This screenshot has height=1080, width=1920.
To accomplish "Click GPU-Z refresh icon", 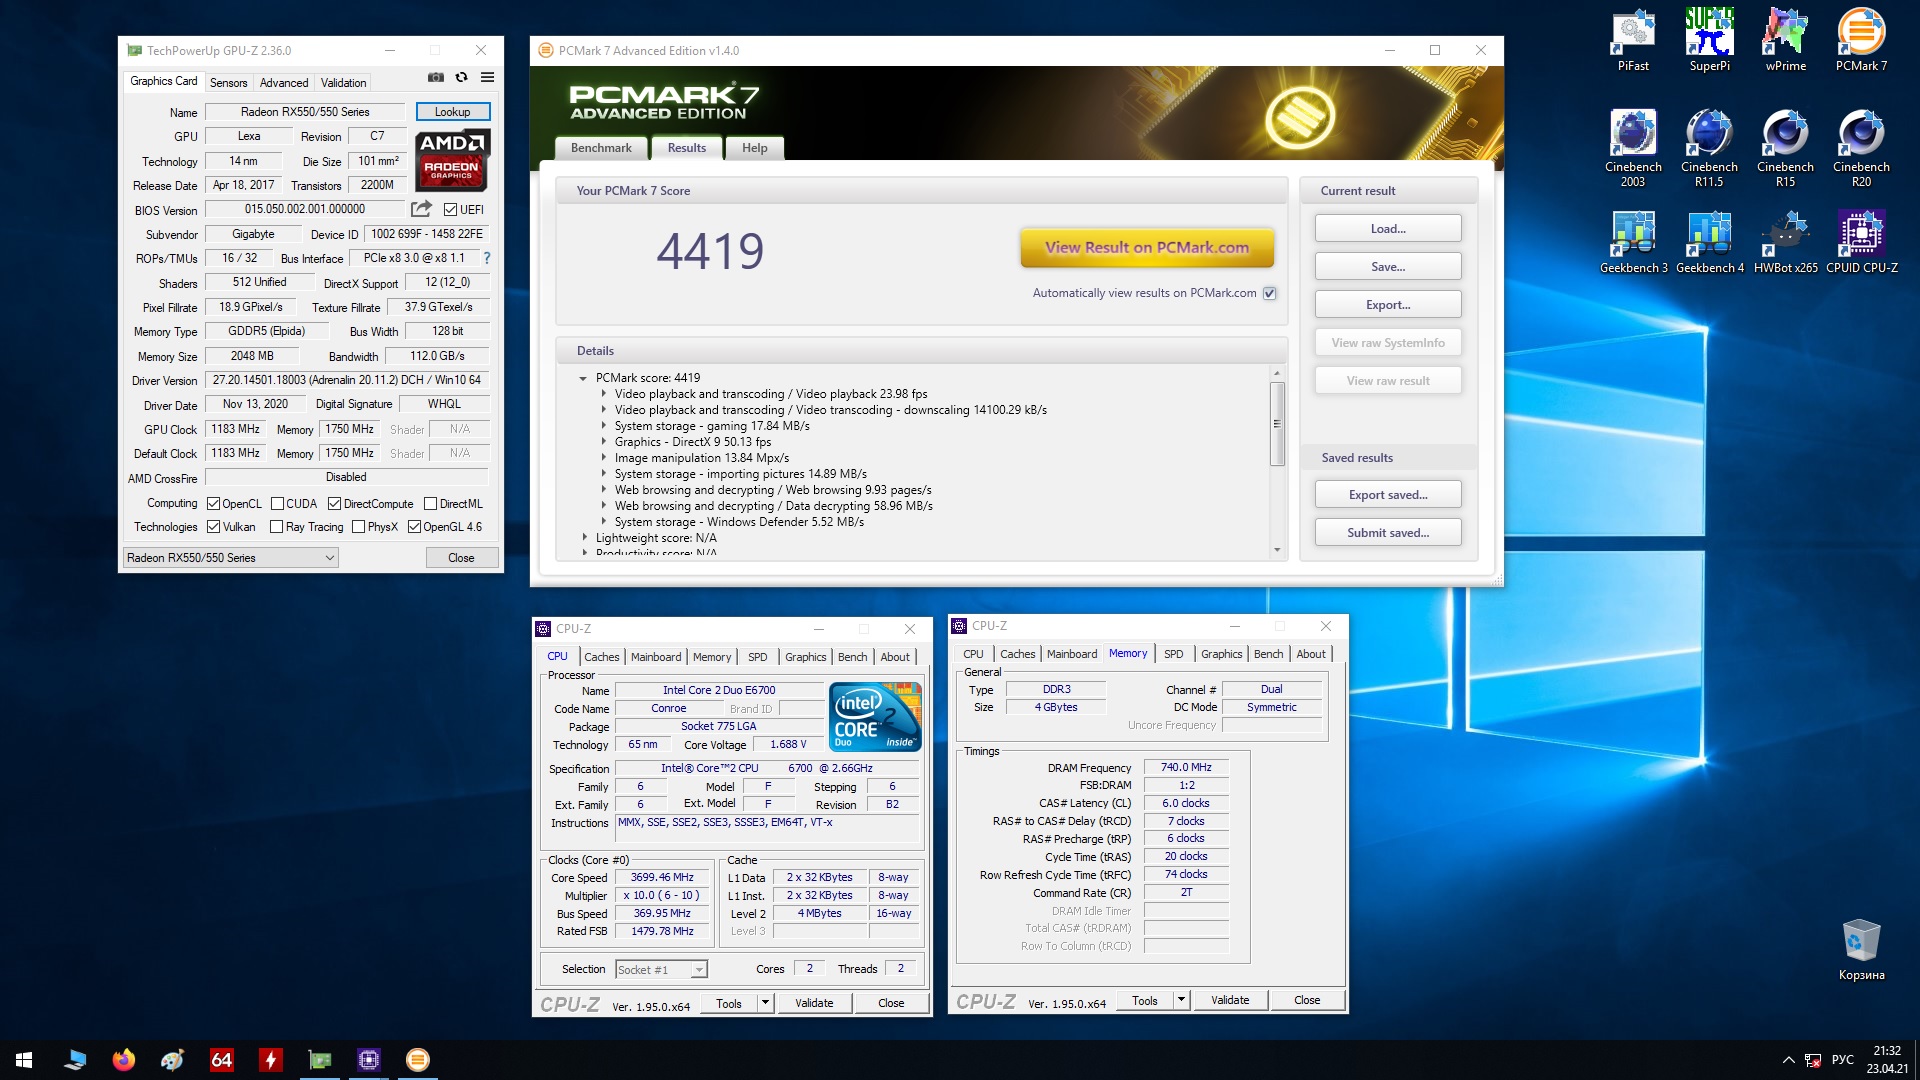I will 461,77.
